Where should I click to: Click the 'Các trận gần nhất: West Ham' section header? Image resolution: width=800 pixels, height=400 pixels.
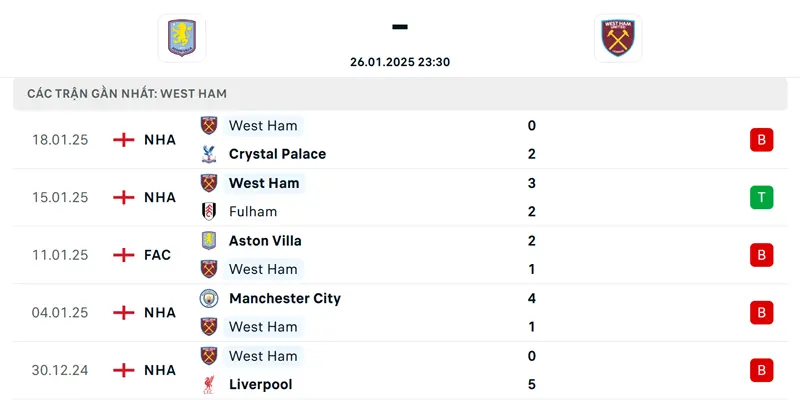point(127,93)
